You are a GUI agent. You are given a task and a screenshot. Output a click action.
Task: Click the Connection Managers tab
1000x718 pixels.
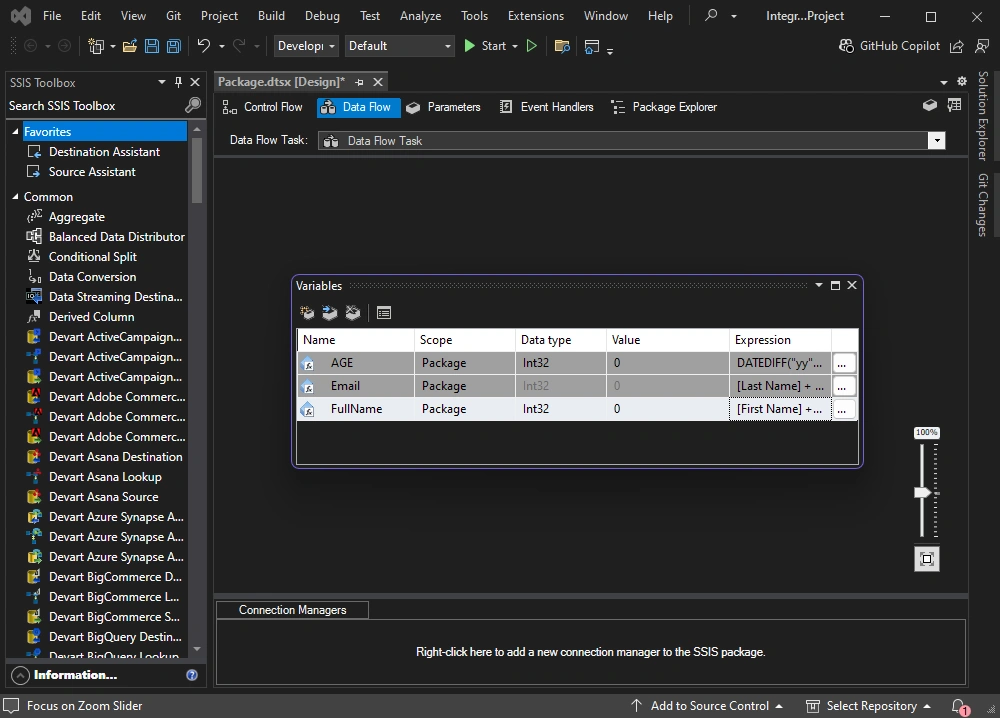point(292,610)
